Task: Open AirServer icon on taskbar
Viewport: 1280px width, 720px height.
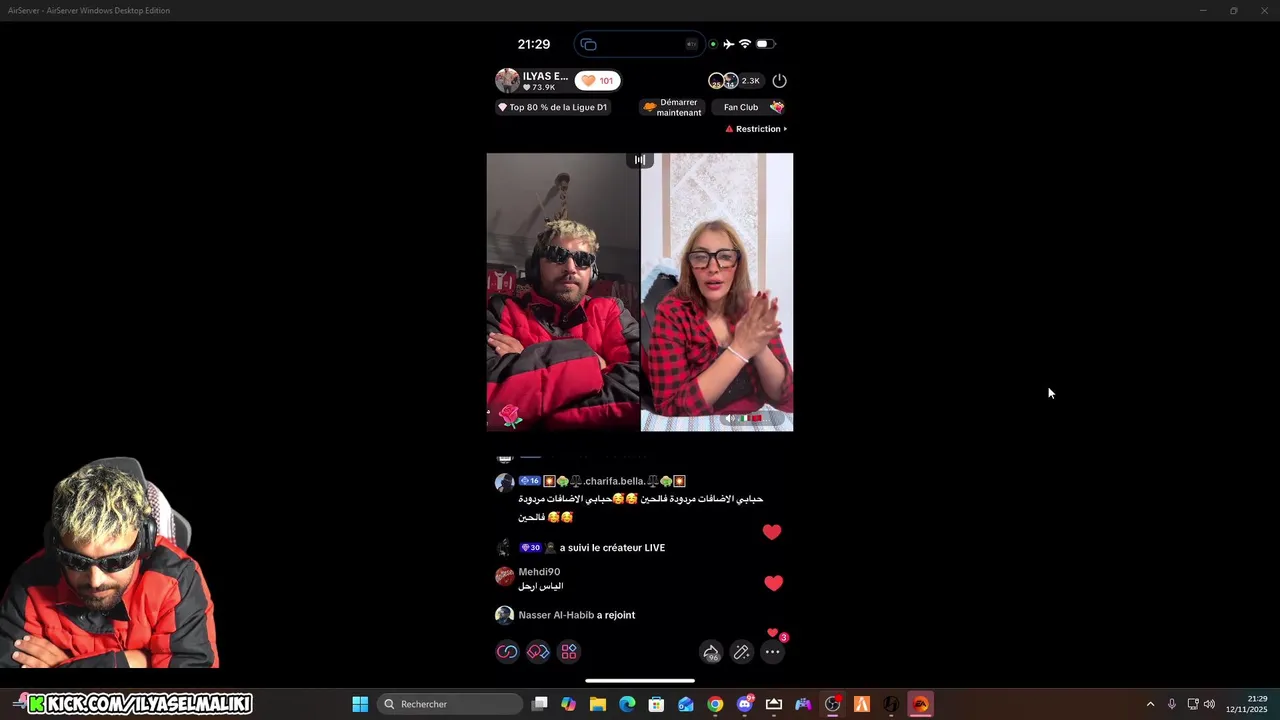Action: point(774,704)
